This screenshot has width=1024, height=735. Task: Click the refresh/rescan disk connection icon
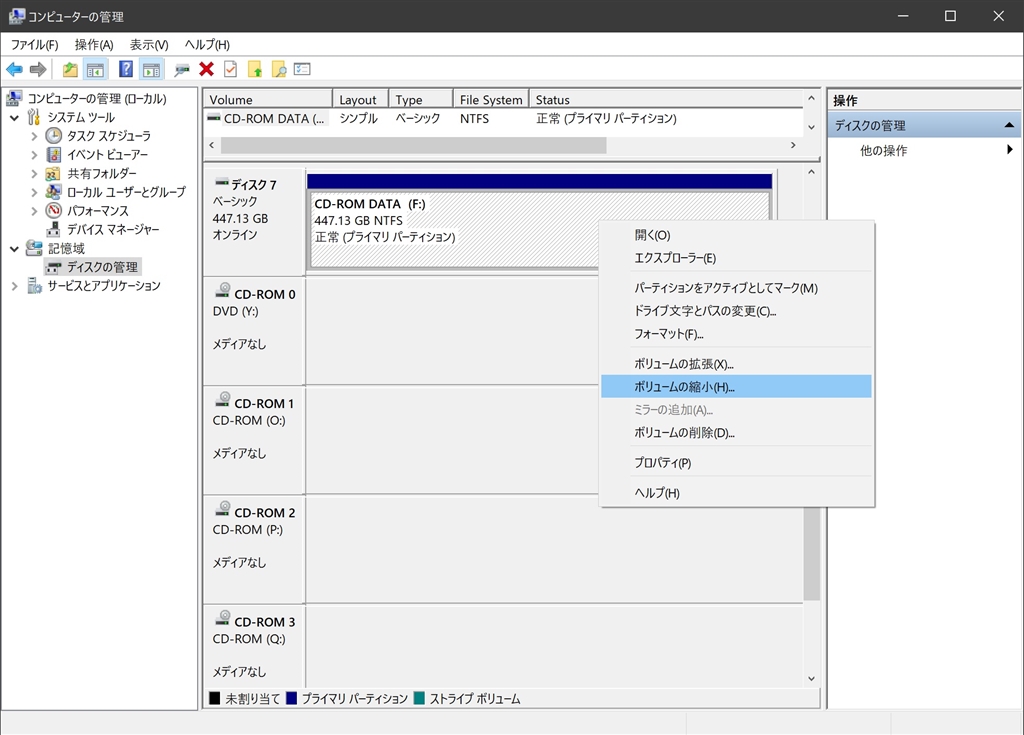182,69
